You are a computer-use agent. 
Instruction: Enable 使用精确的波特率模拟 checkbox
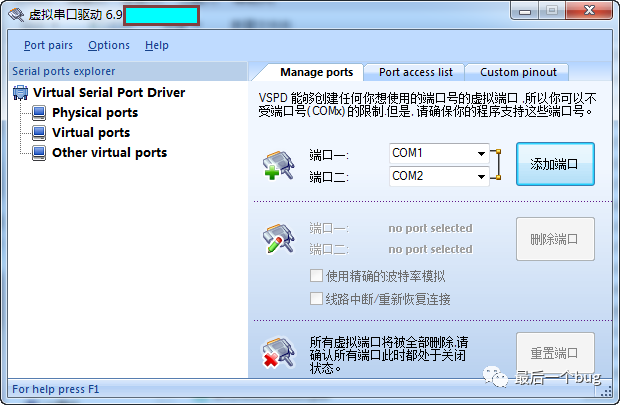coord(316,276)
